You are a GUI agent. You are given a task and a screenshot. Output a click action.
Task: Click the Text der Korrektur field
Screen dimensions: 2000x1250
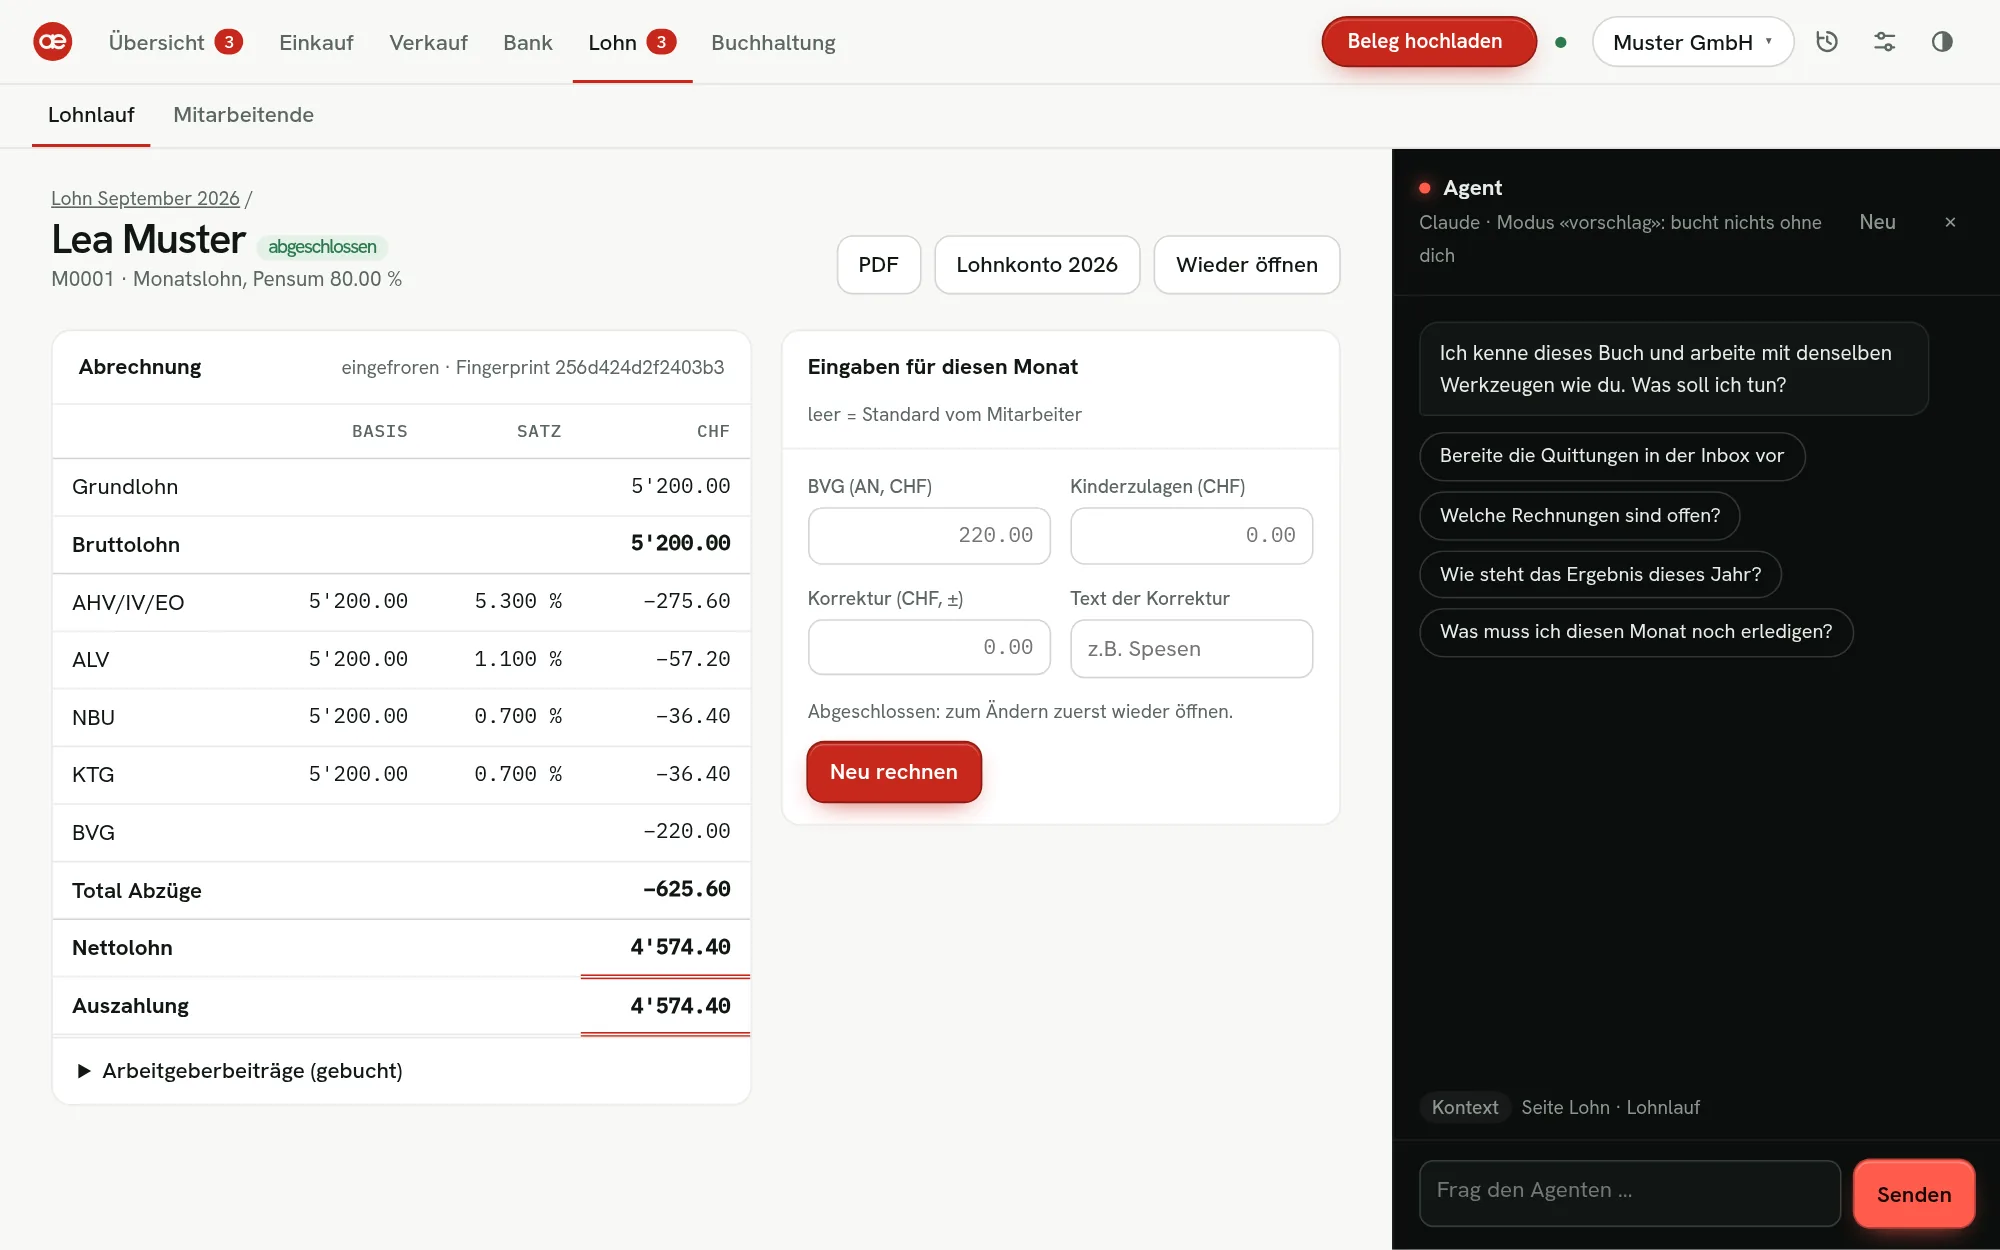(1191, 649)
